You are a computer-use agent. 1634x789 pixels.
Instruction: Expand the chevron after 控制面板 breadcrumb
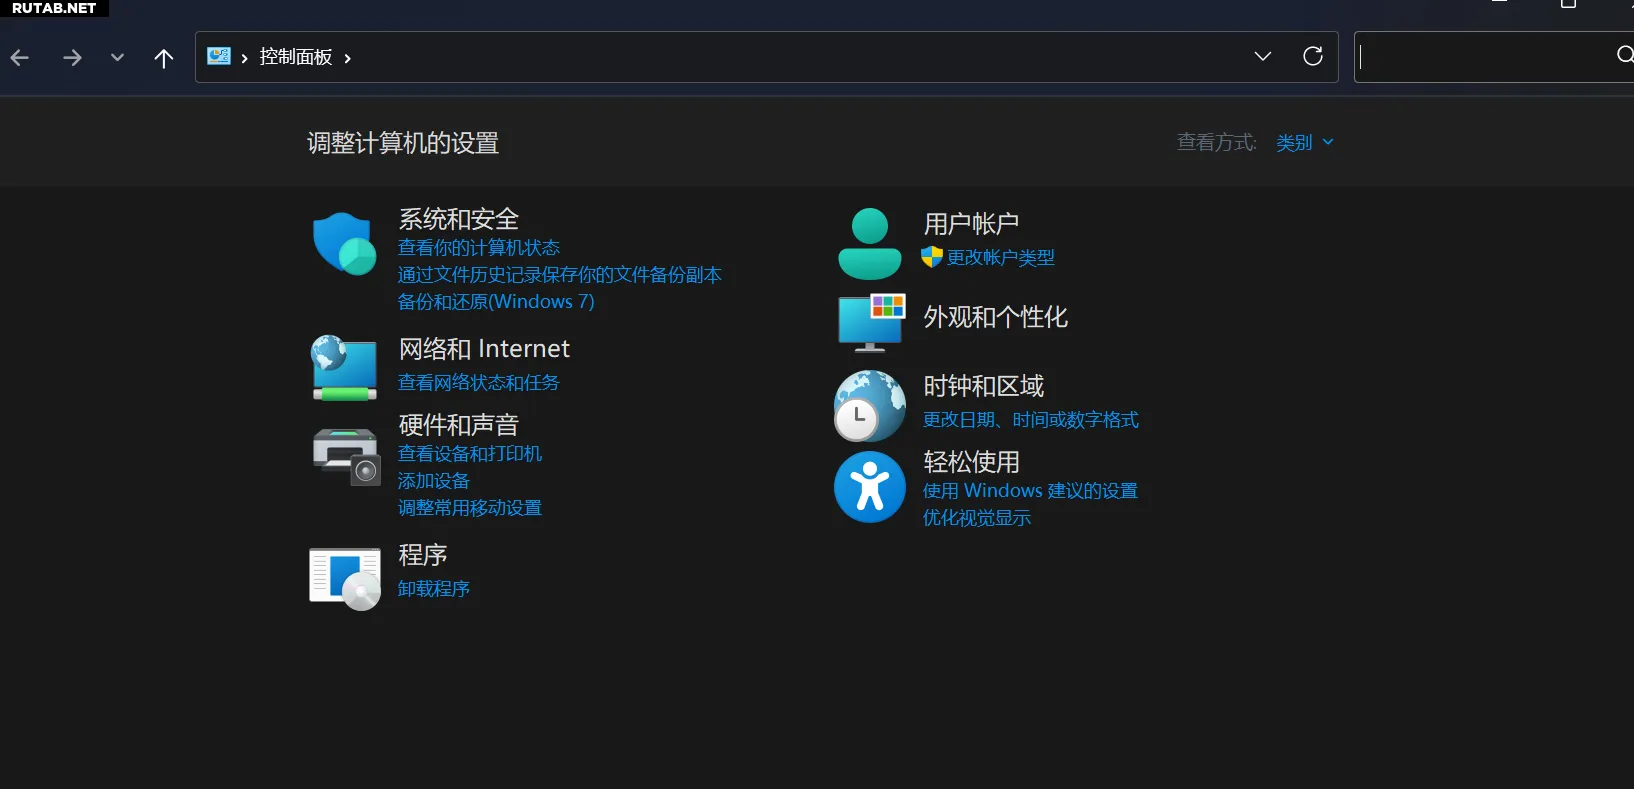pos(347,59)
